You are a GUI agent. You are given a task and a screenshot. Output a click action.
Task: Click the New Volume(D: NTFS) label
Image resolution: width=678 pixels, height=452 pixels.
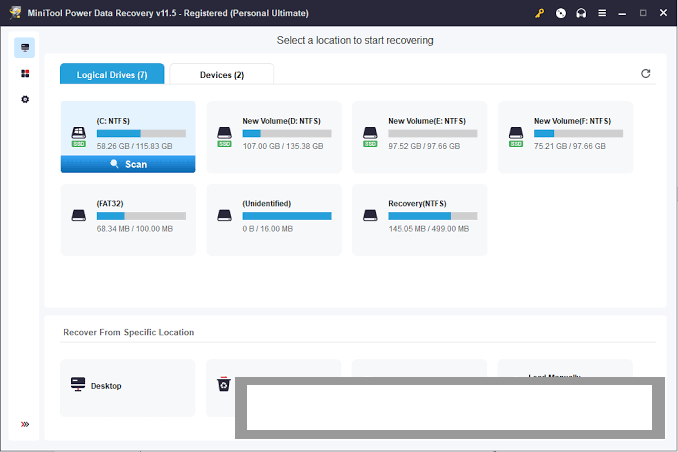(x=281, y=121)
